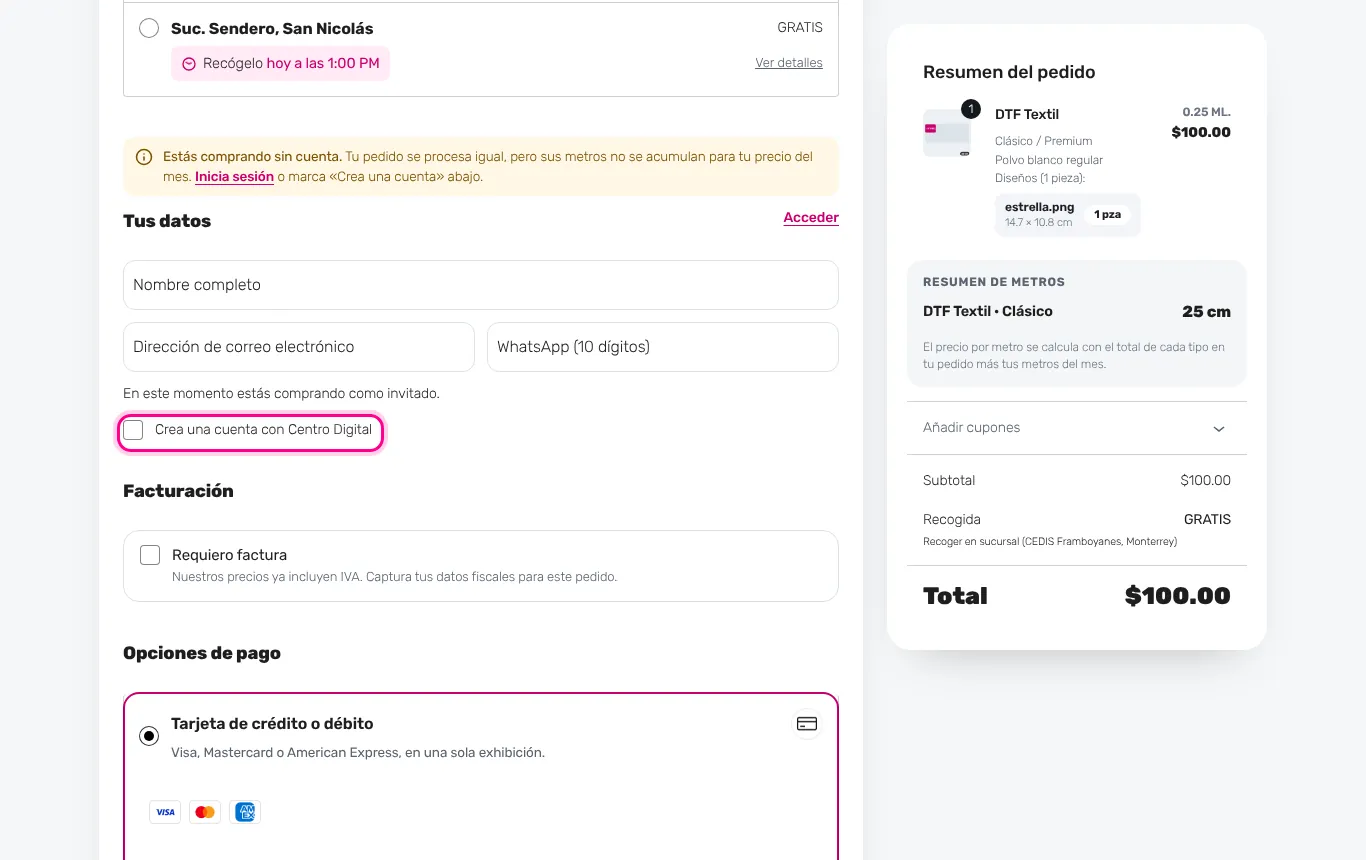Click the 0.25 ML. quantity text

[1206, 112]
